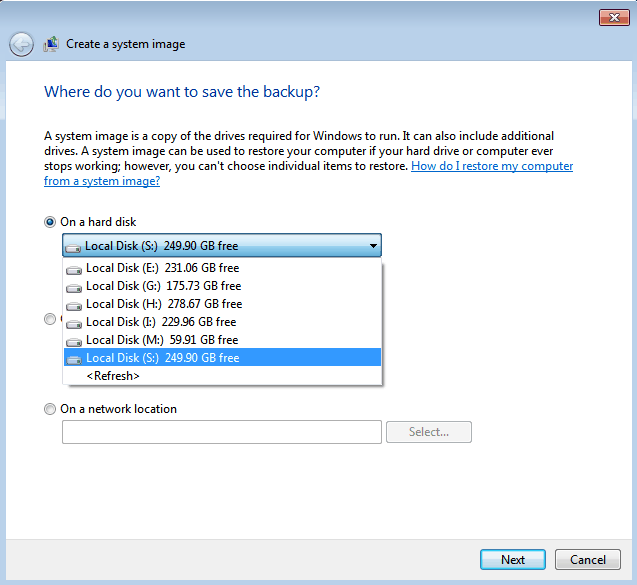Image resolution: width=637 pixels, height=585 pixels.
Task: Click drive icon in highlighted Local Disk (S:) row
Action: click(73, 359)
